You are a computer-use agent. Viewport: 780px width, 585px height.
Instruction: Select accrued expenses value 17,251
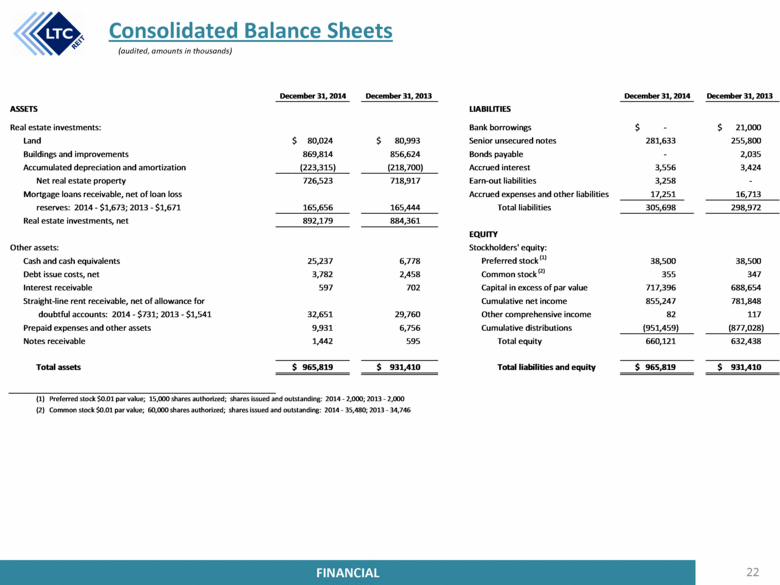point(663,194)
